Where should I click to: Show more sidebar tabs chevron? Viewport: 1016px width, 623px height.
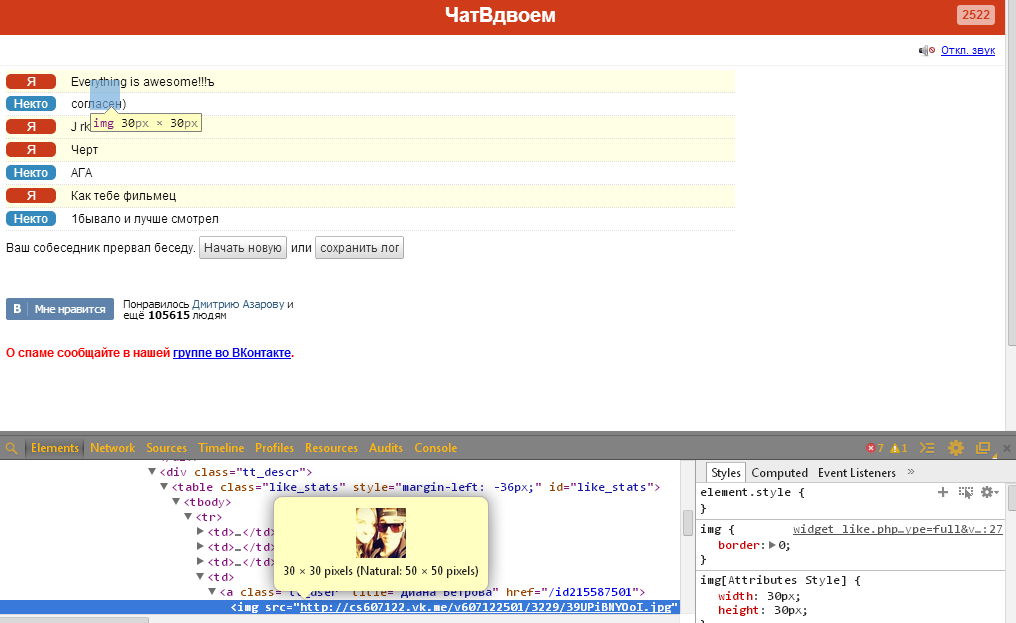pyautogui.click(x=911, y=472)
